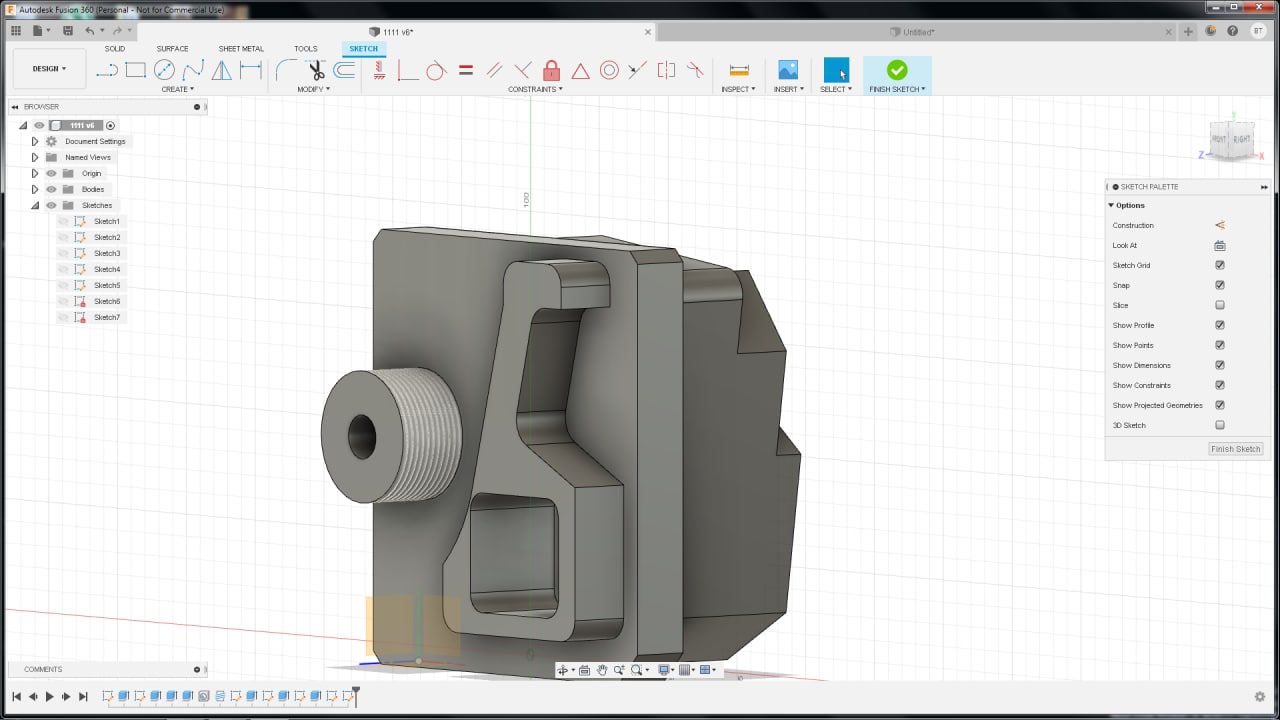Apply the Fix/Unfix lock constraint
This screenshot has width=1280, height=720.
551,70
